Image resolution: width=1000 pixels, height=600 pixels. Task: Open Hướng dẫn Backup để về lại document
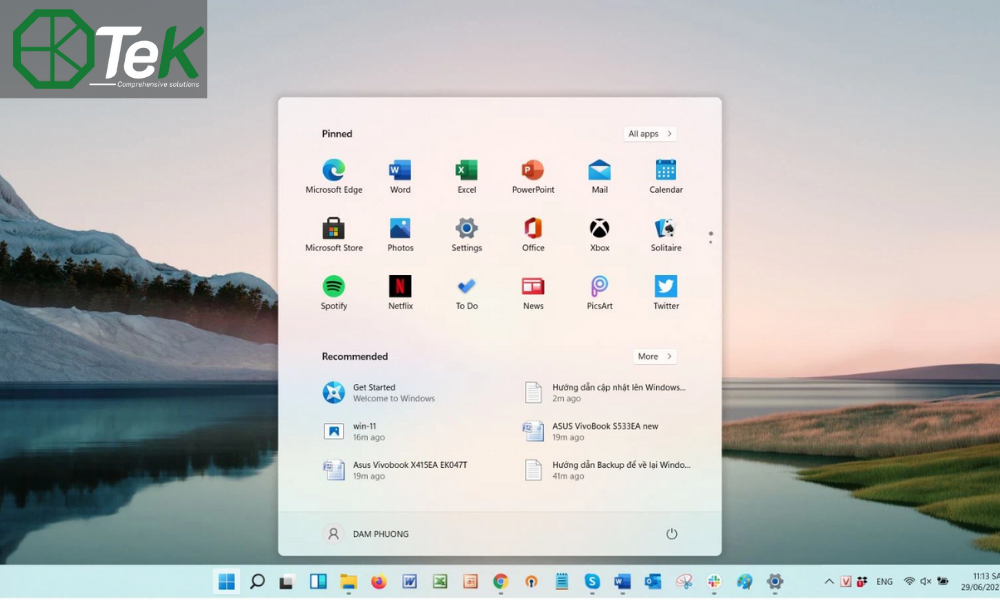tap(607, 470)
